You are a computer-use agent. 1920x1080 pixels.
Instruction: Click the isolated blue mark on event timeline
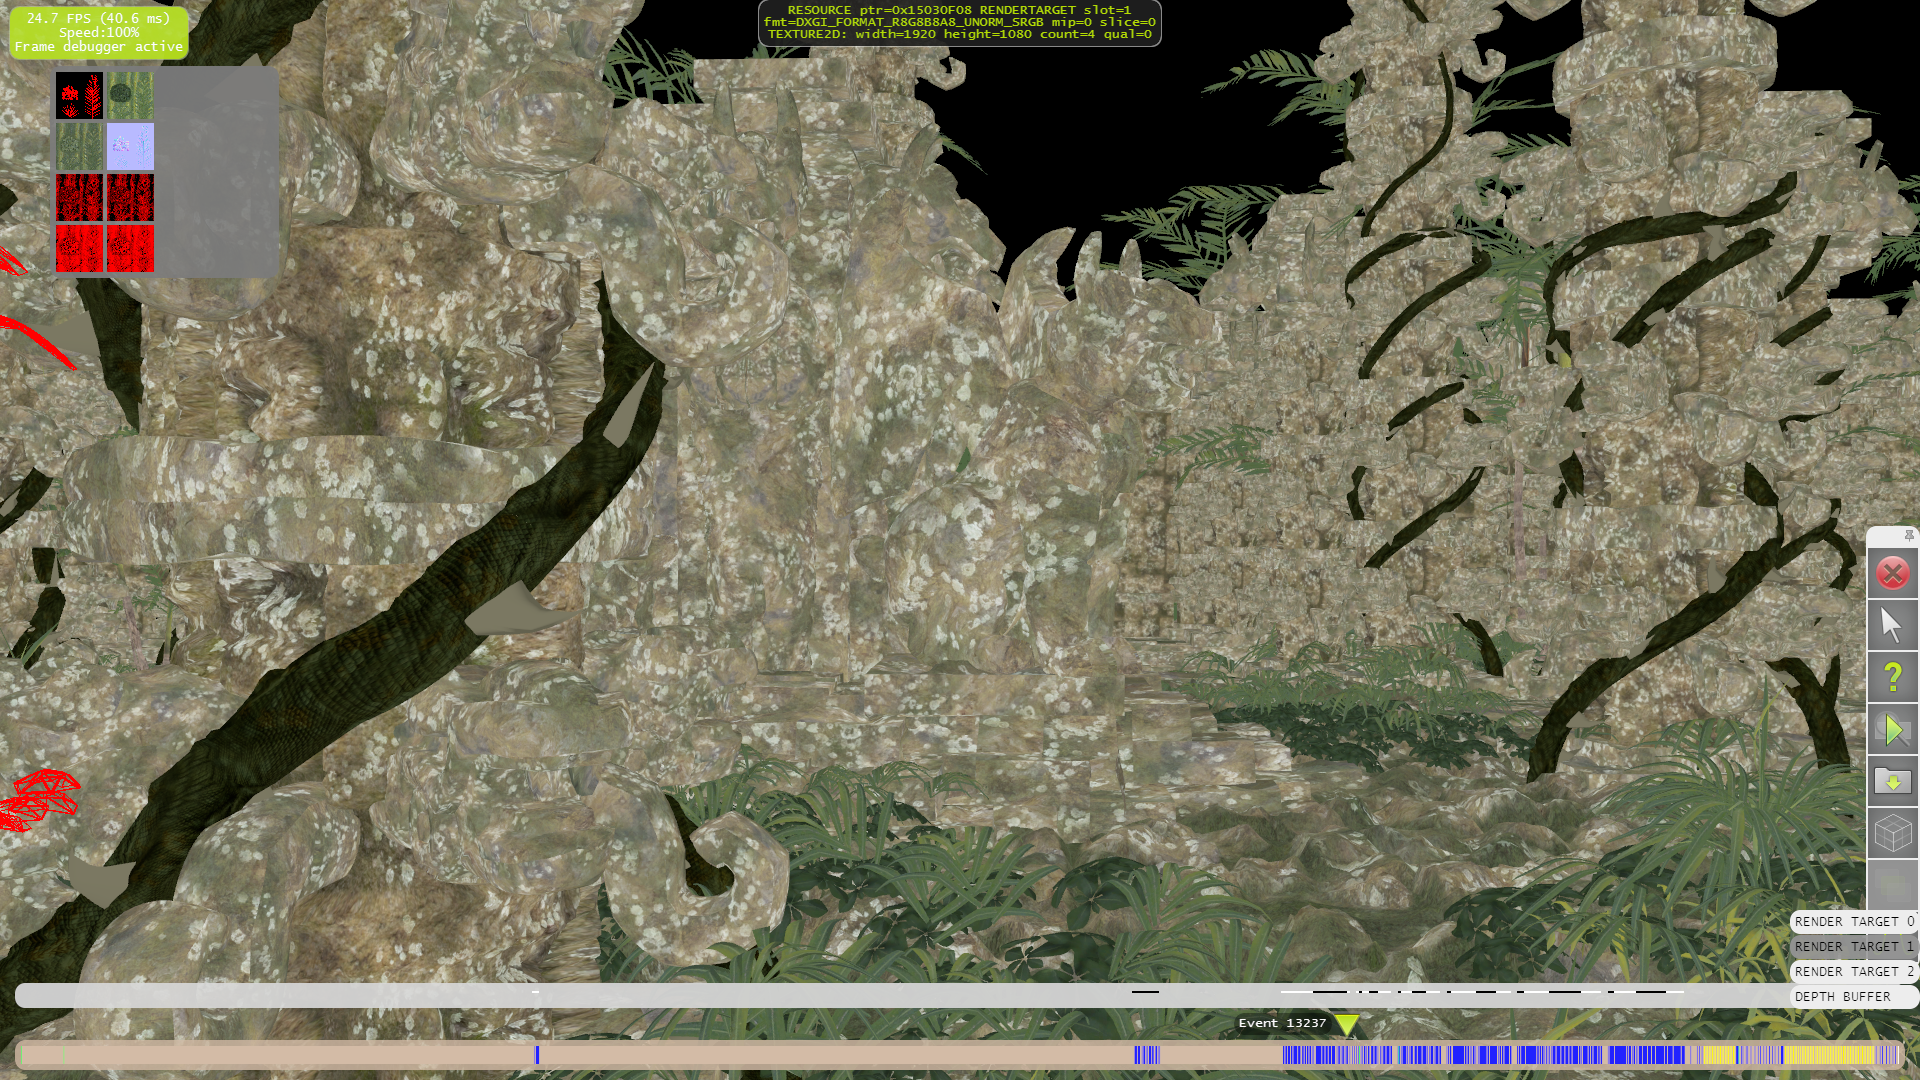pyautogui.click(x=537, y=1055)
